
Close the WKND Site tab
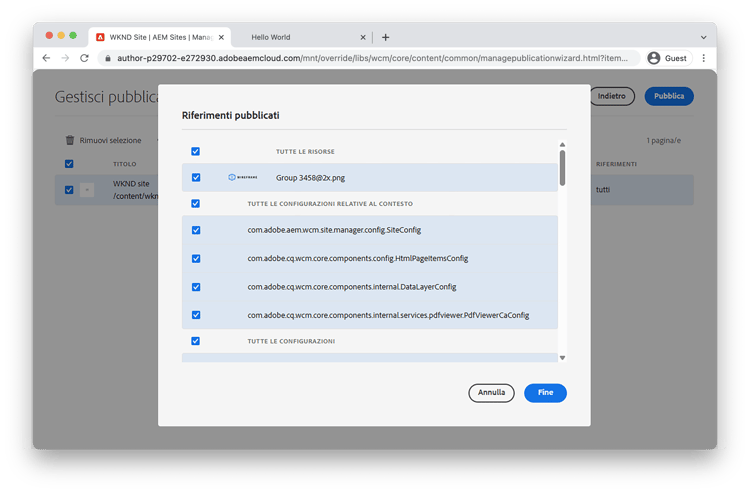[x=221, y=37]
